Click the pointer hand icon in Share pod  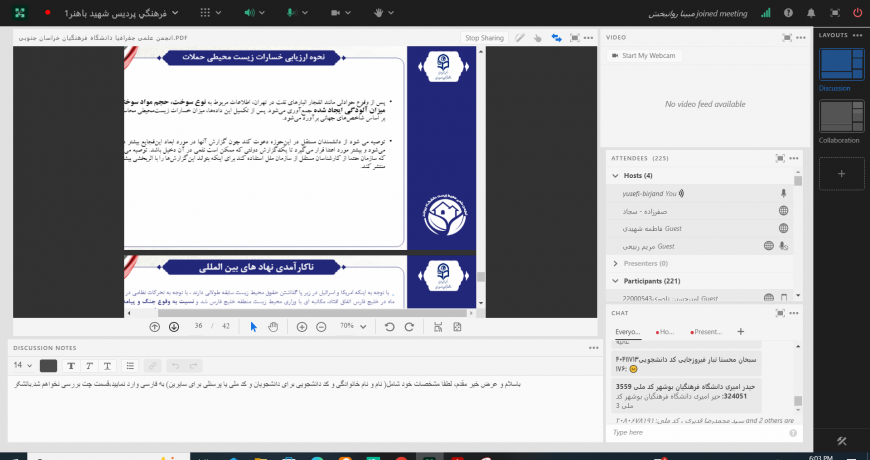537,38
